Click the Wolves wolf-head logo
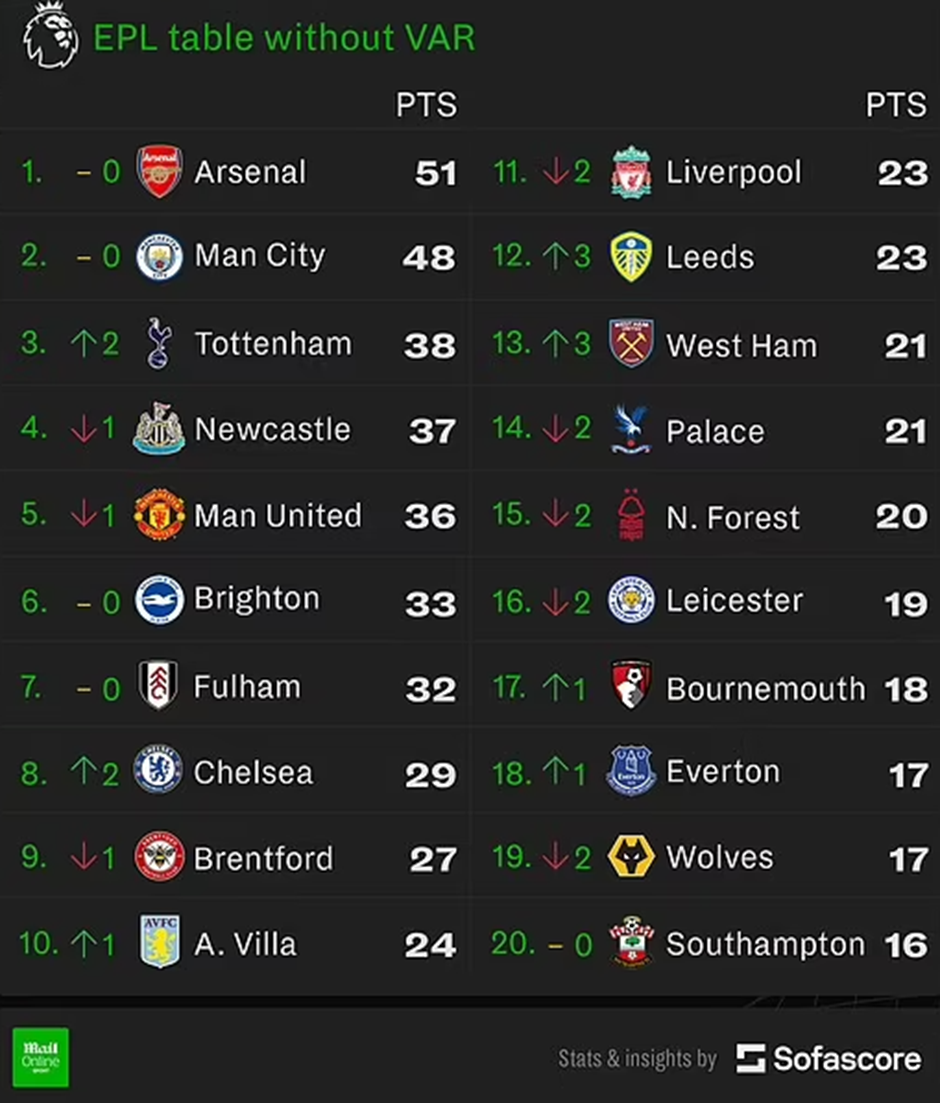 (631, 856)
